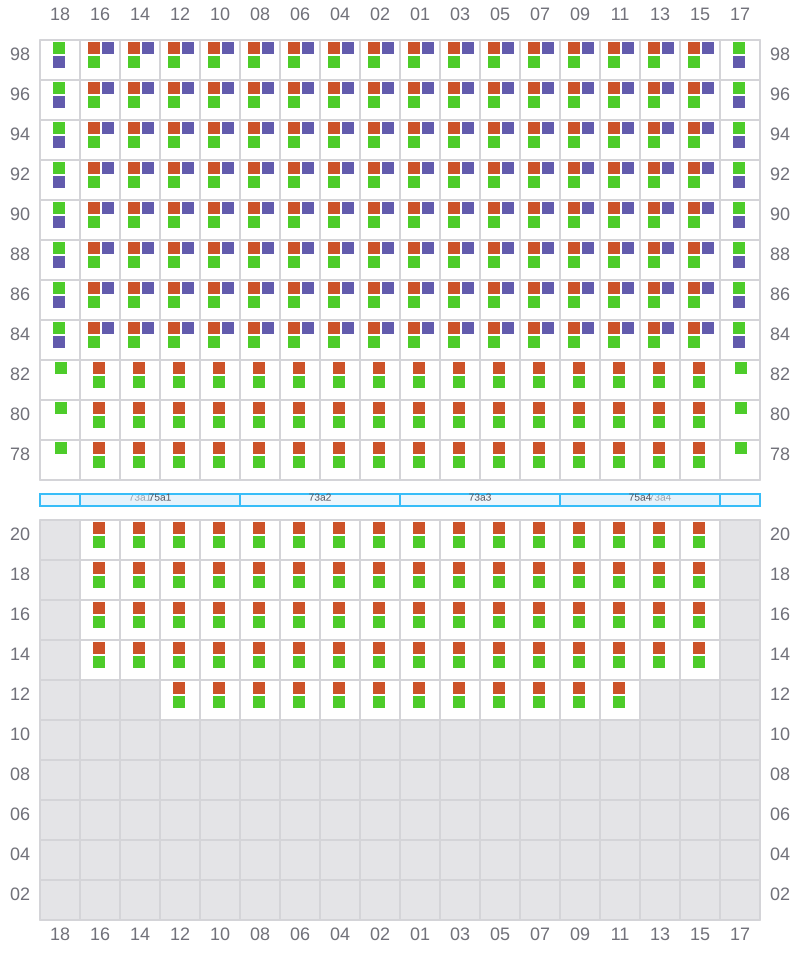The width and height of the screenshot is (800, 960).
Task: Click the orange square in row 82, column 12
Action: [x=179, y=368]
